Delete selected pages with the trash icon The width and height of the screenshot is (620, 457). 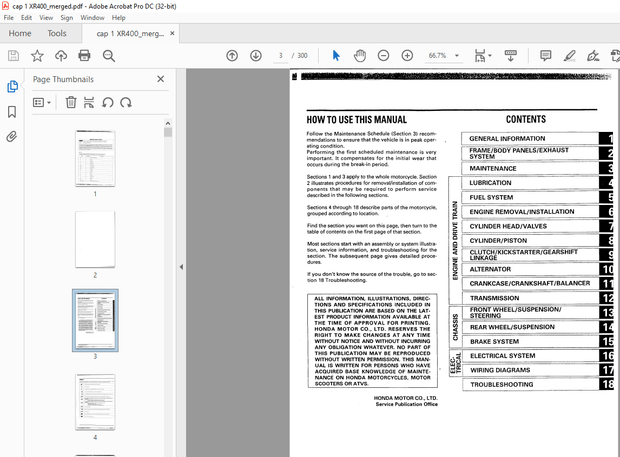point(71,102)
